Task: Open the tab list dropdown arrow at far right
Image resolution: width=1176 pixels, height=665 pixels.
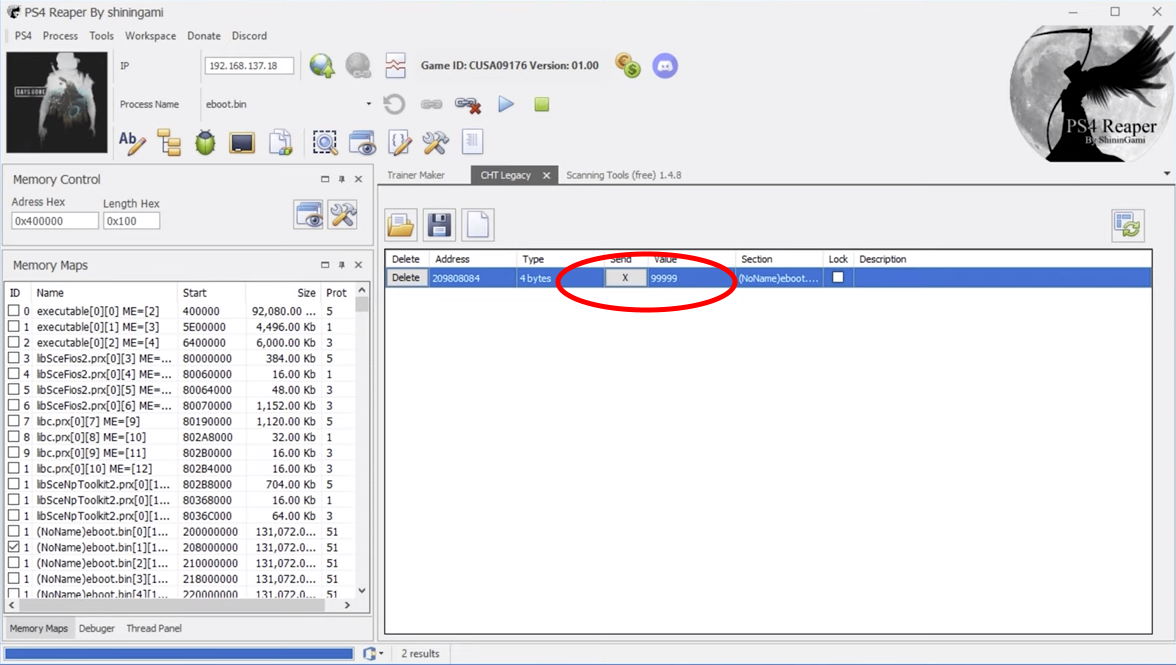Action: tap(1167, 174)
